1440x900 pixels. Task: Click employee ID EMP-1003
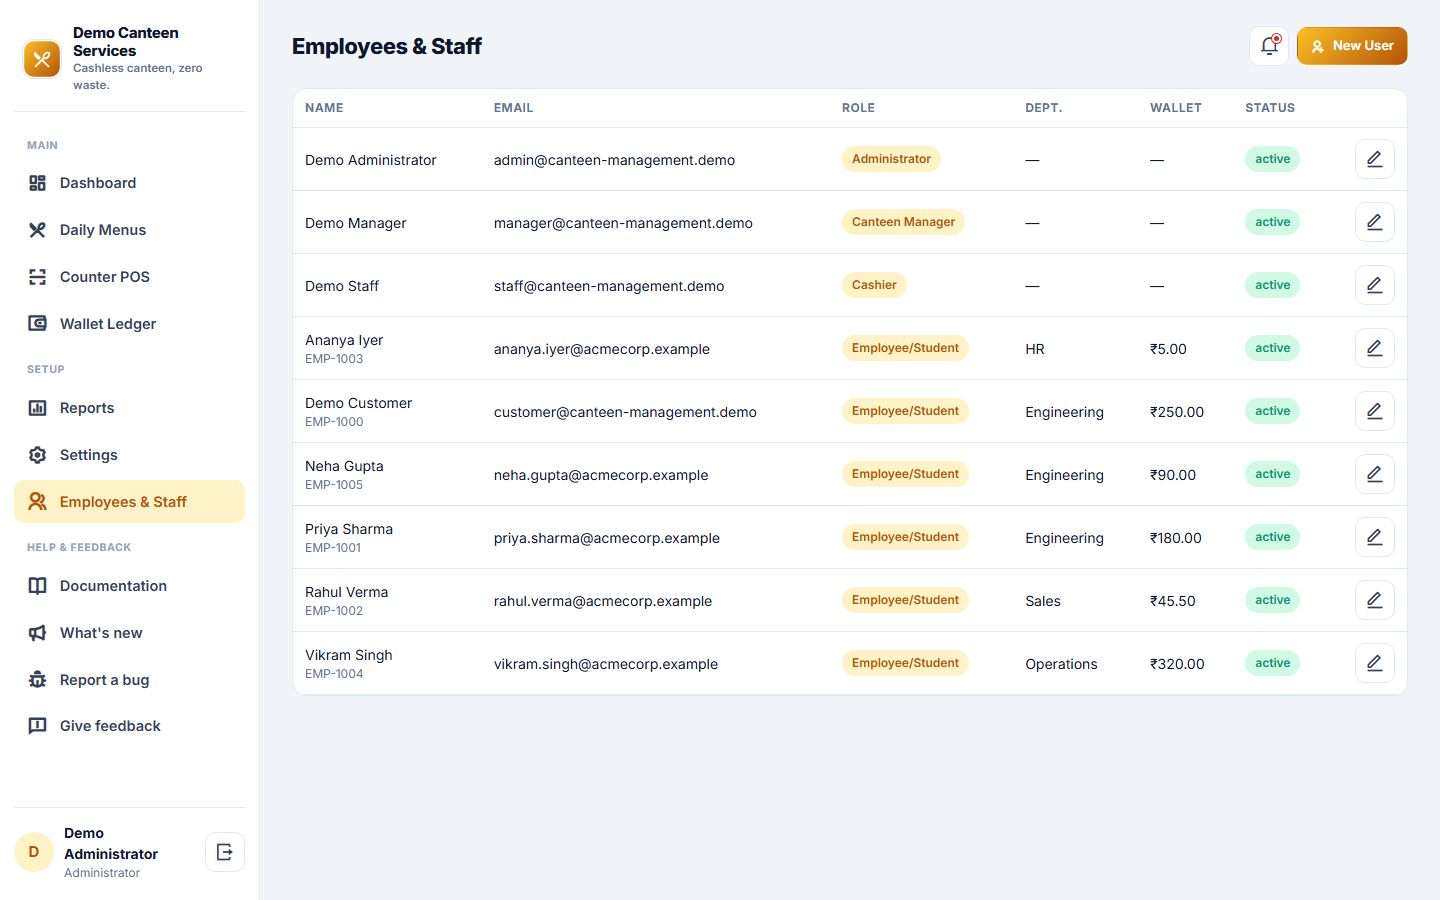(334, 359)
